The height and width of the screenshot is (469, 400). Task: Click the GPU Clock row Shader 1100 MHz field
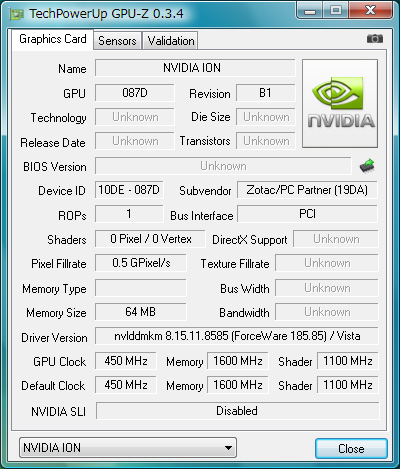pyautogui.click(x=348, y=361)
